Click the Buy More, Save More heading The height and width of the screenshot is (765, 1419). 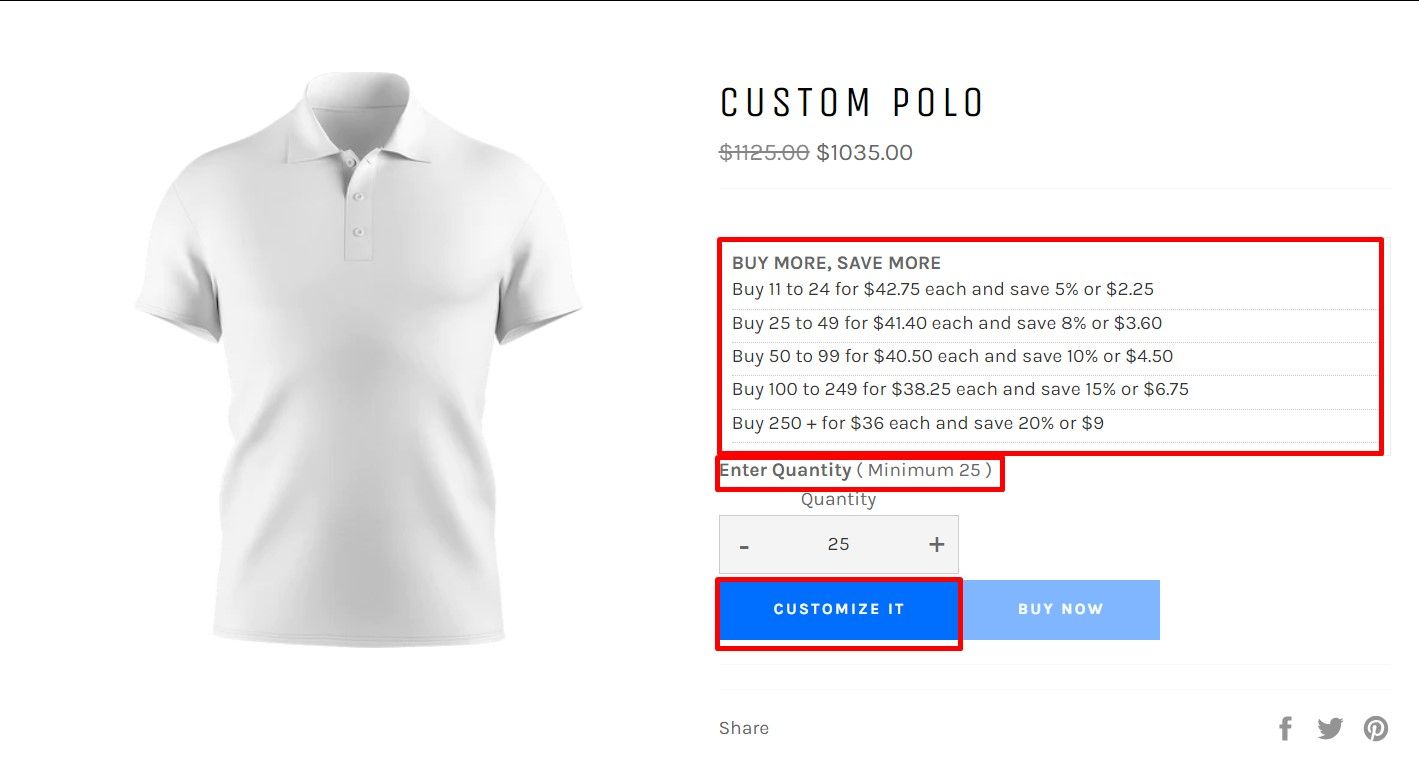point(836,263)
